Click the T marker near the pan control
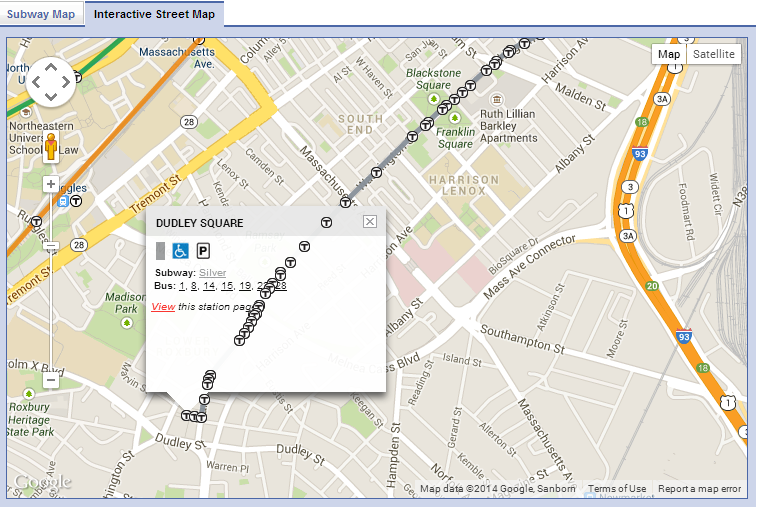The height and width of the screenshot is (509, 757). click(77, 76)
